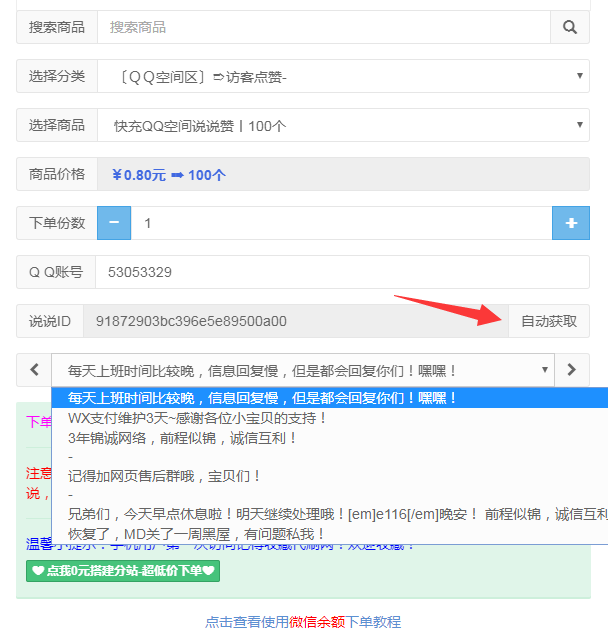Go to previous announcement with left chevron
Screen dimensions: 608x637
[x=34, y=369]
